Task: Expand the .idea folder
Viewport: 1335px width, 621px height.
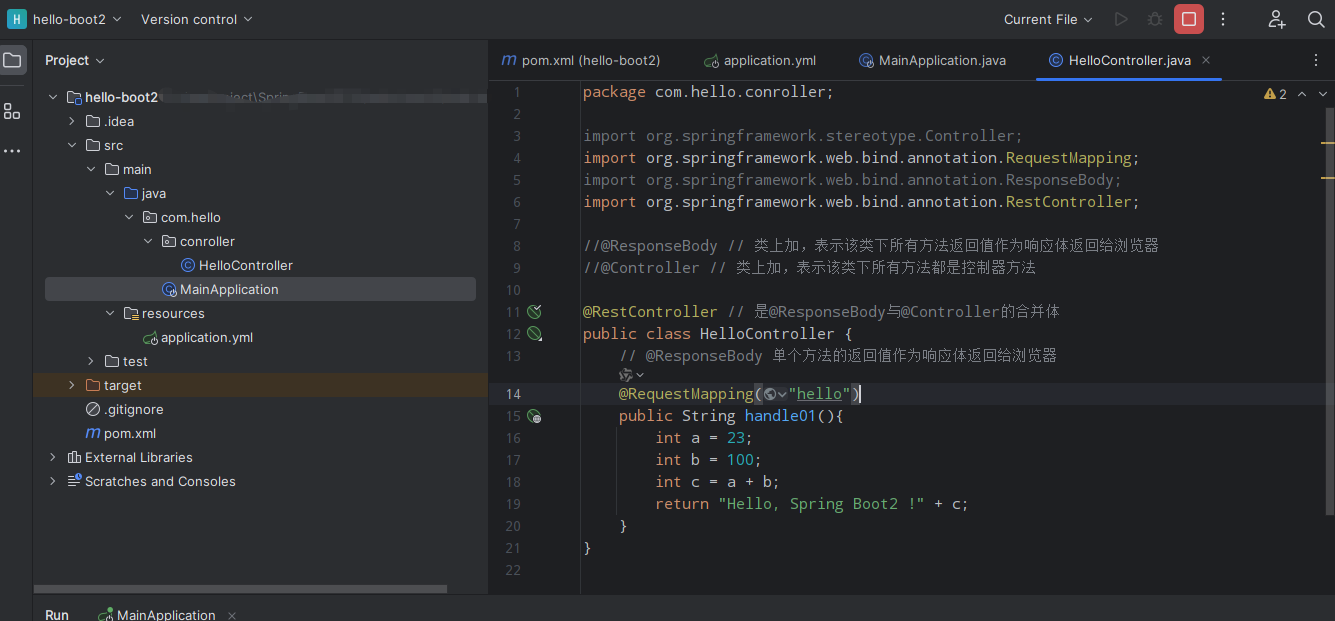Action: click(72, 121)
